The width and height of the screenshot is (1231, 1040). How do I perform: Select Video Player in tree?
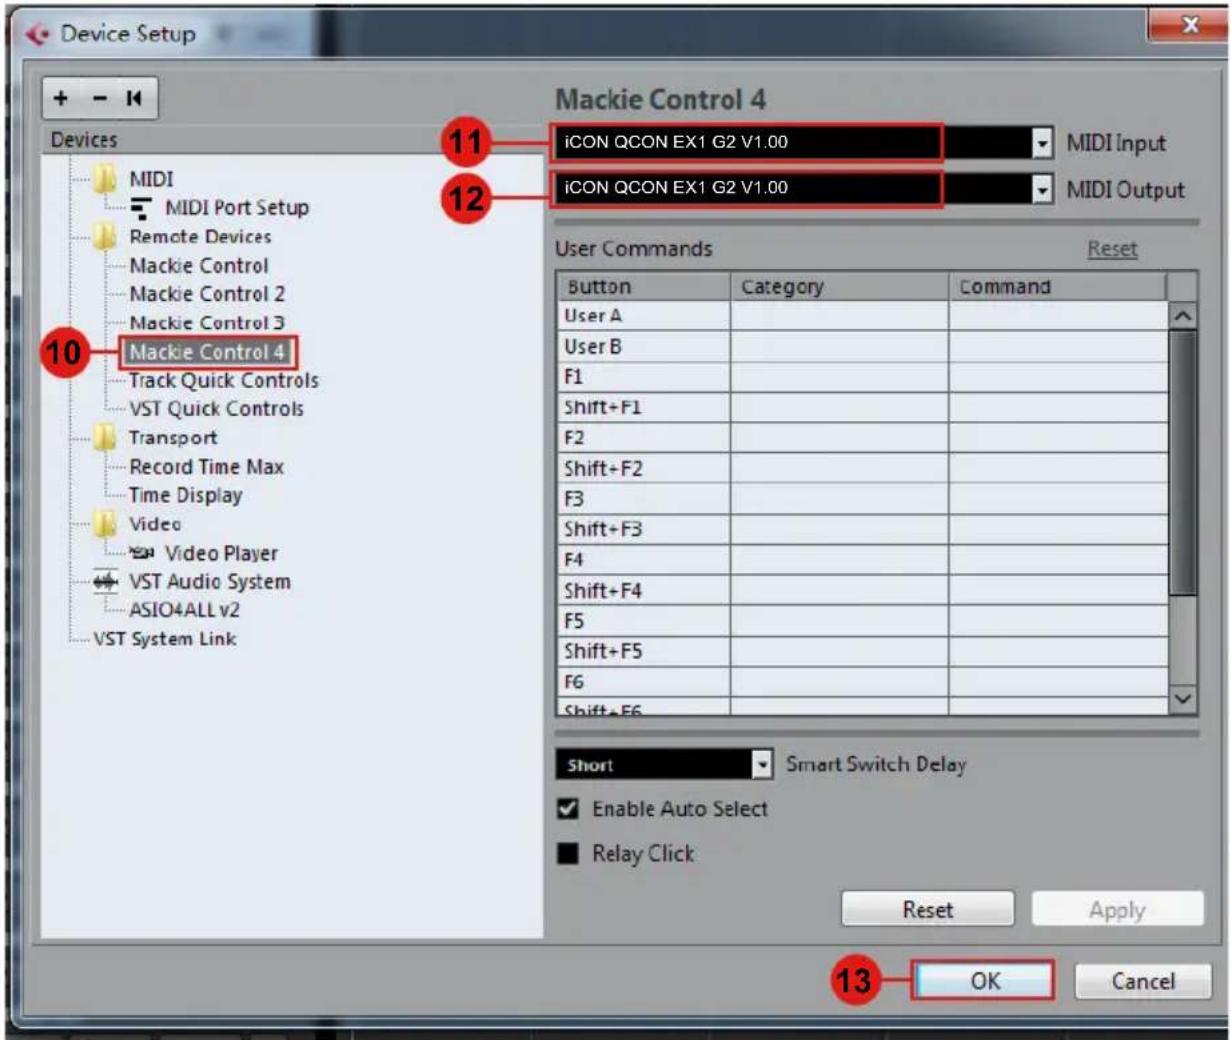221,553
